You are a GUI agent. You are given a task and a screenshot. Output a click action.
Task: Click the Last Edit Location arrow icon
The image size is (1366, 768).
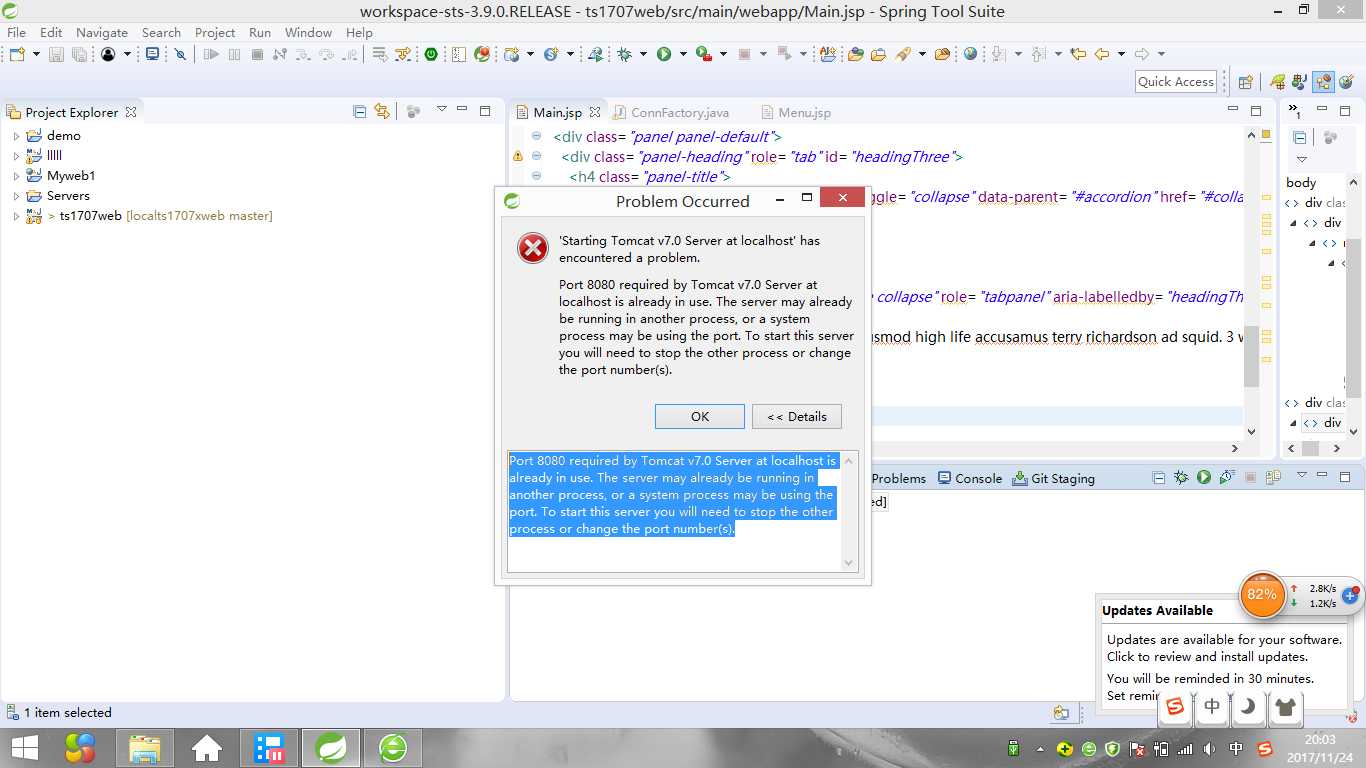pos(1078,54)
